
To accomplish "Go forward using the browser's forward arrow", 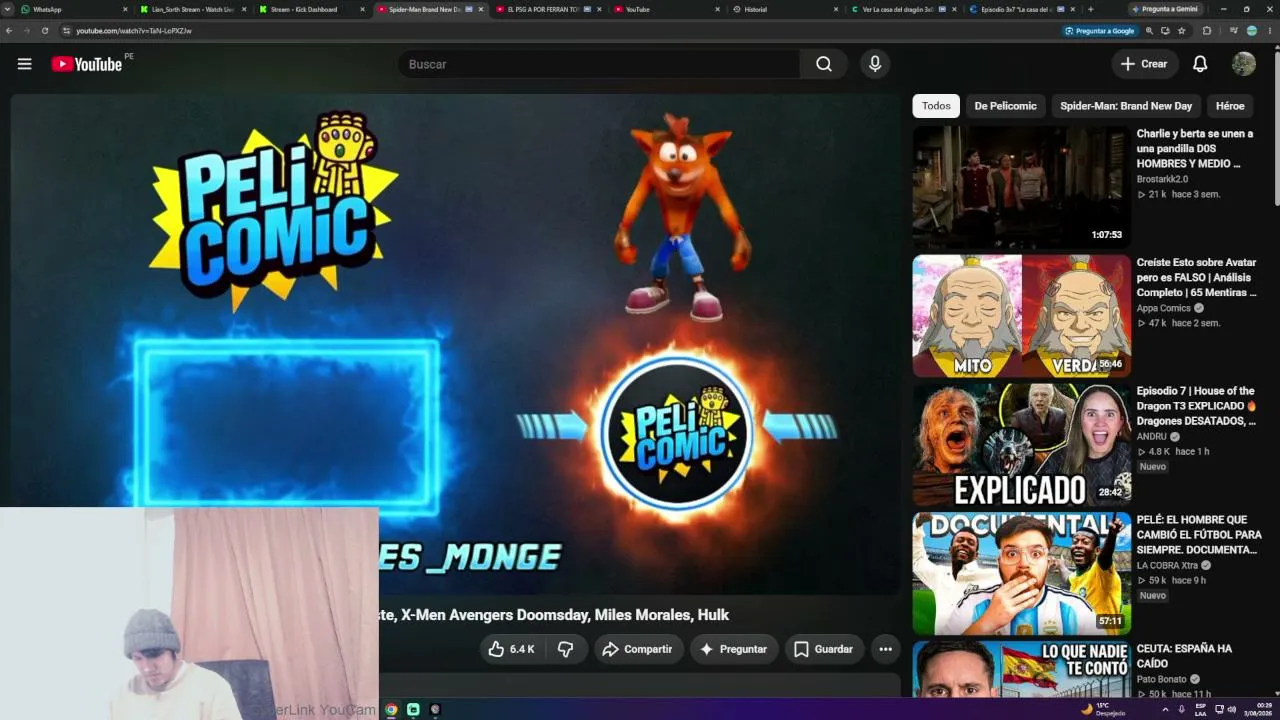I will click(x=27, y=31).
